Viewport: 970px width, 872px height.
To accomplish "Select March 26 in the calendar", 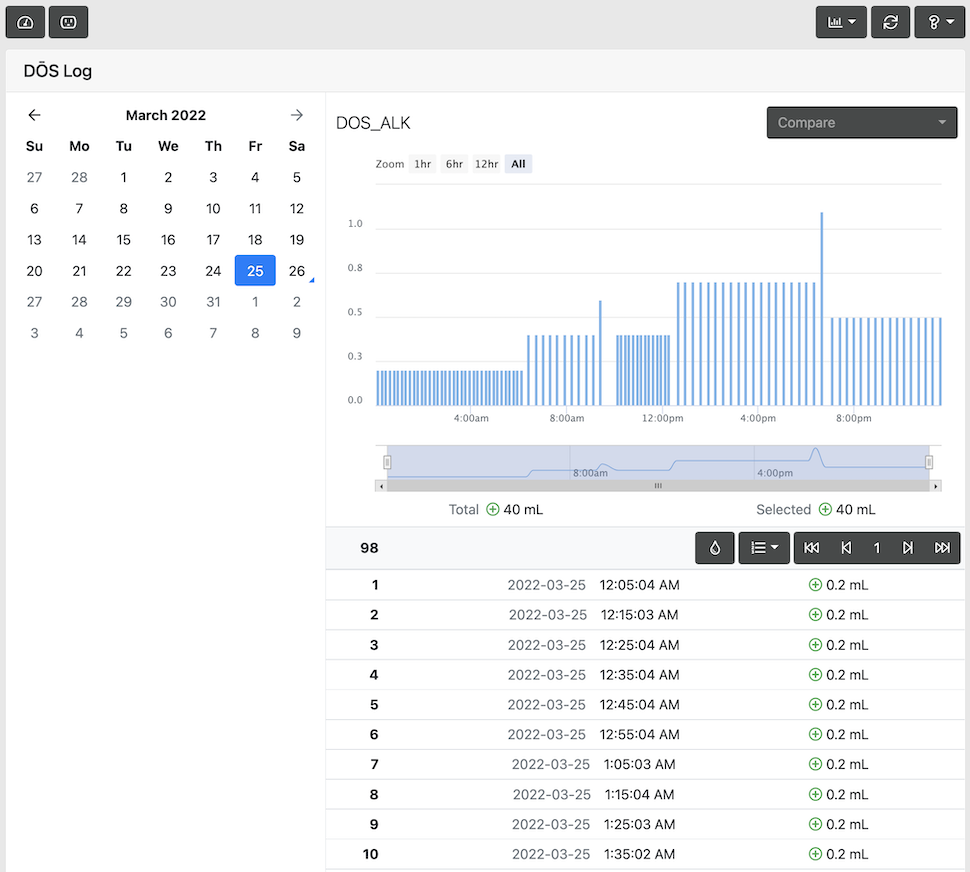I will [297, 271].
